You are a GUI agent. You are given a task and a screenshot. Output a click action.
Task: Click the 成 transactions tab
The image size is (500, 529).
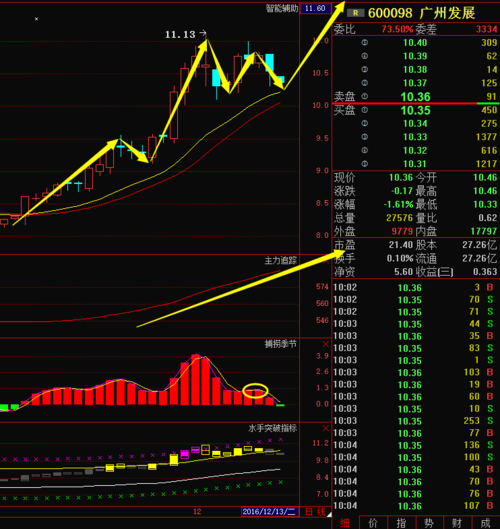coord(485,523)
